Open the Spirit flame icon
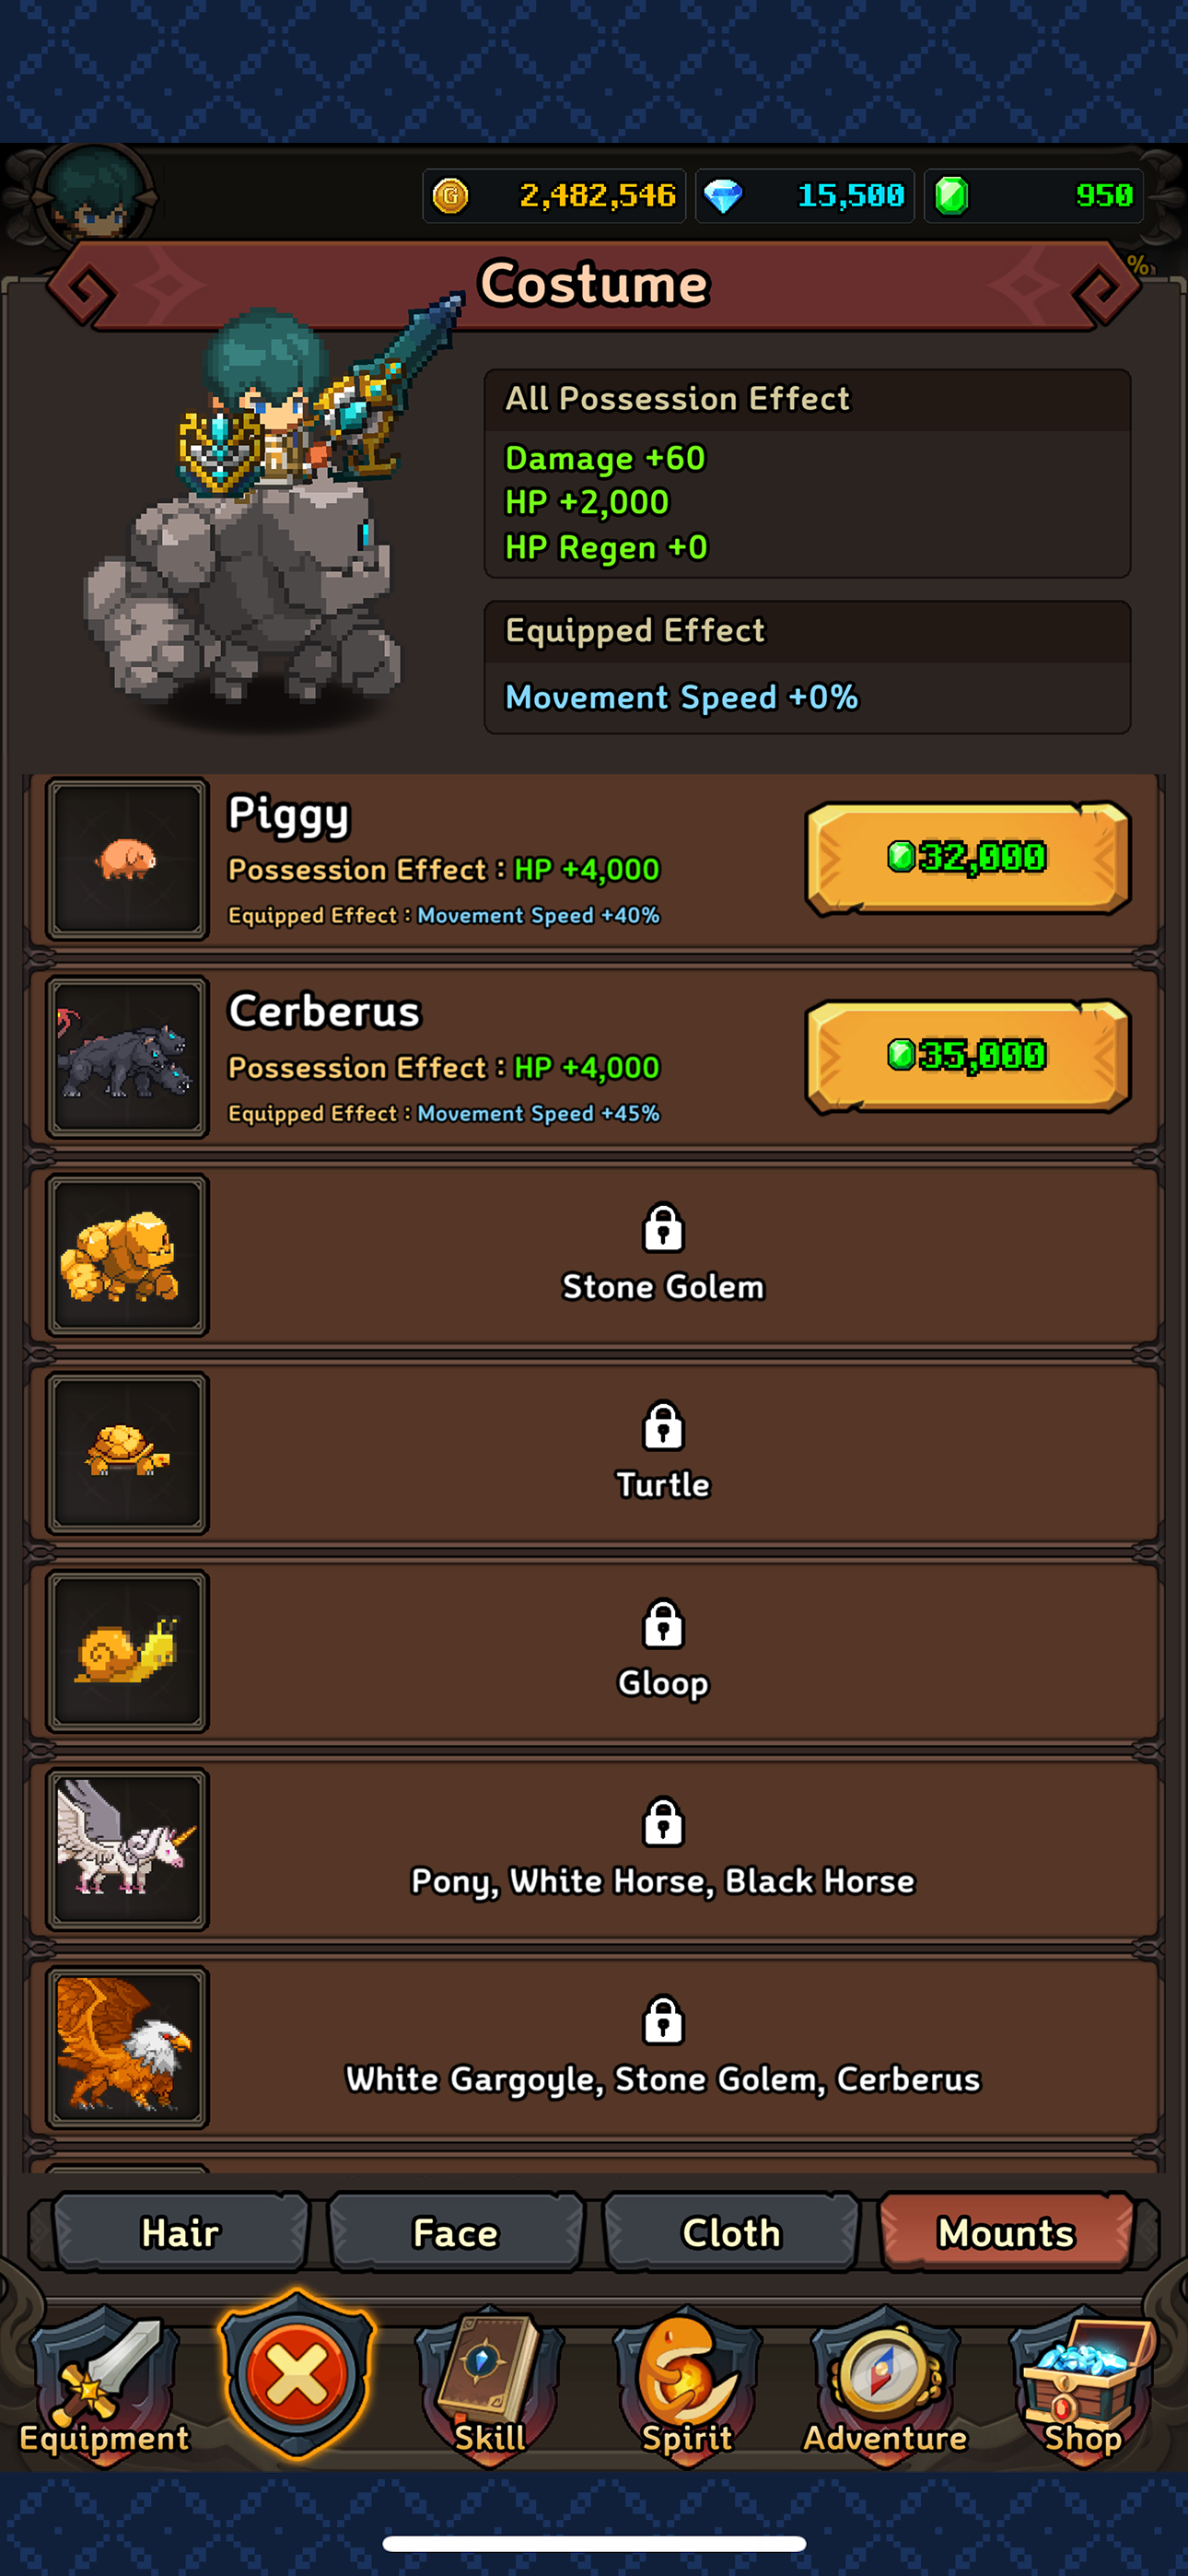 click(687, 2381)
